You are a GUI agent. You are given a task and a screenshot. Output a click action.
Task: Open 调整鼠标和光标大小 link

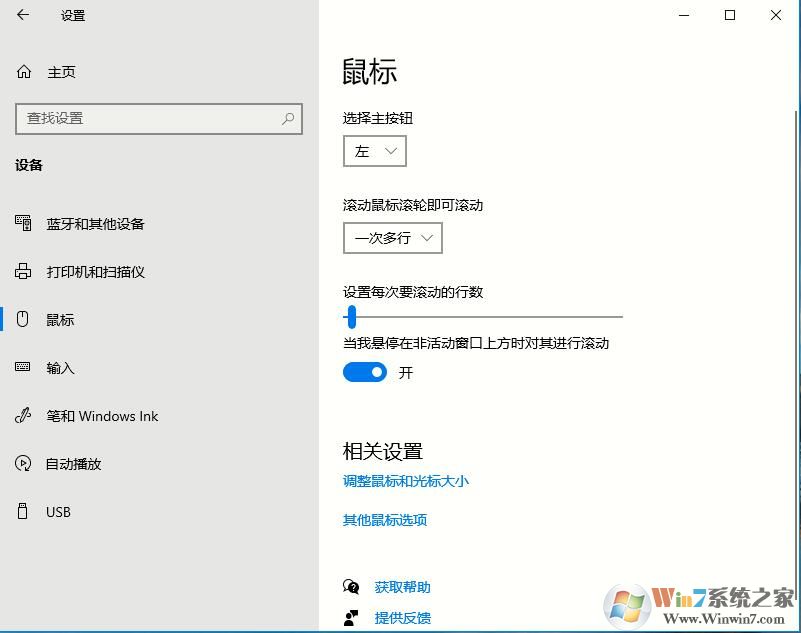406,481
